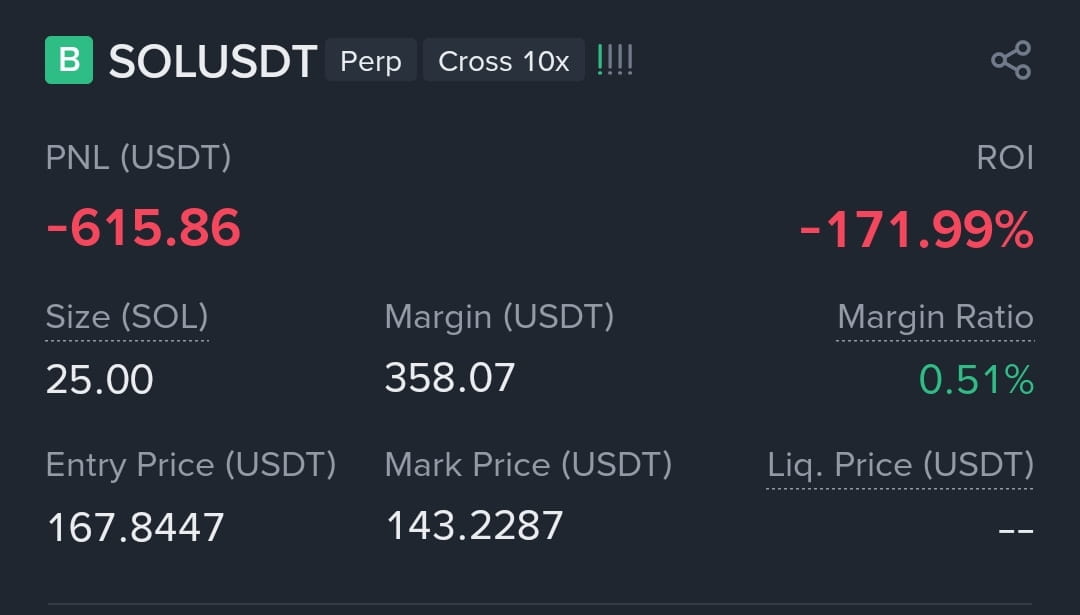The height and width of the screenshot is (615, 1080).
Task: Click the -615.86 PNL value
Action: pos(143,227)
